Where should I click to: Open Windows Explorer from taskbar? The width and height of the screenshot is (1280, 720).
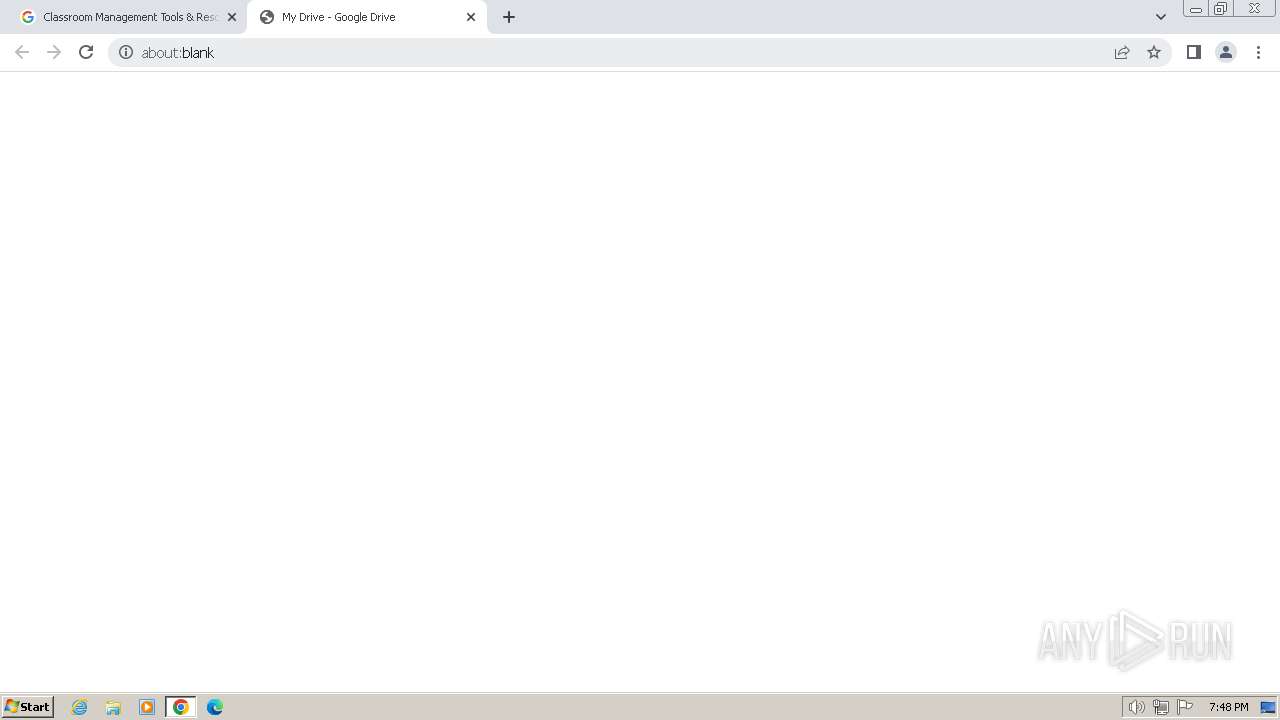point(113,707)
